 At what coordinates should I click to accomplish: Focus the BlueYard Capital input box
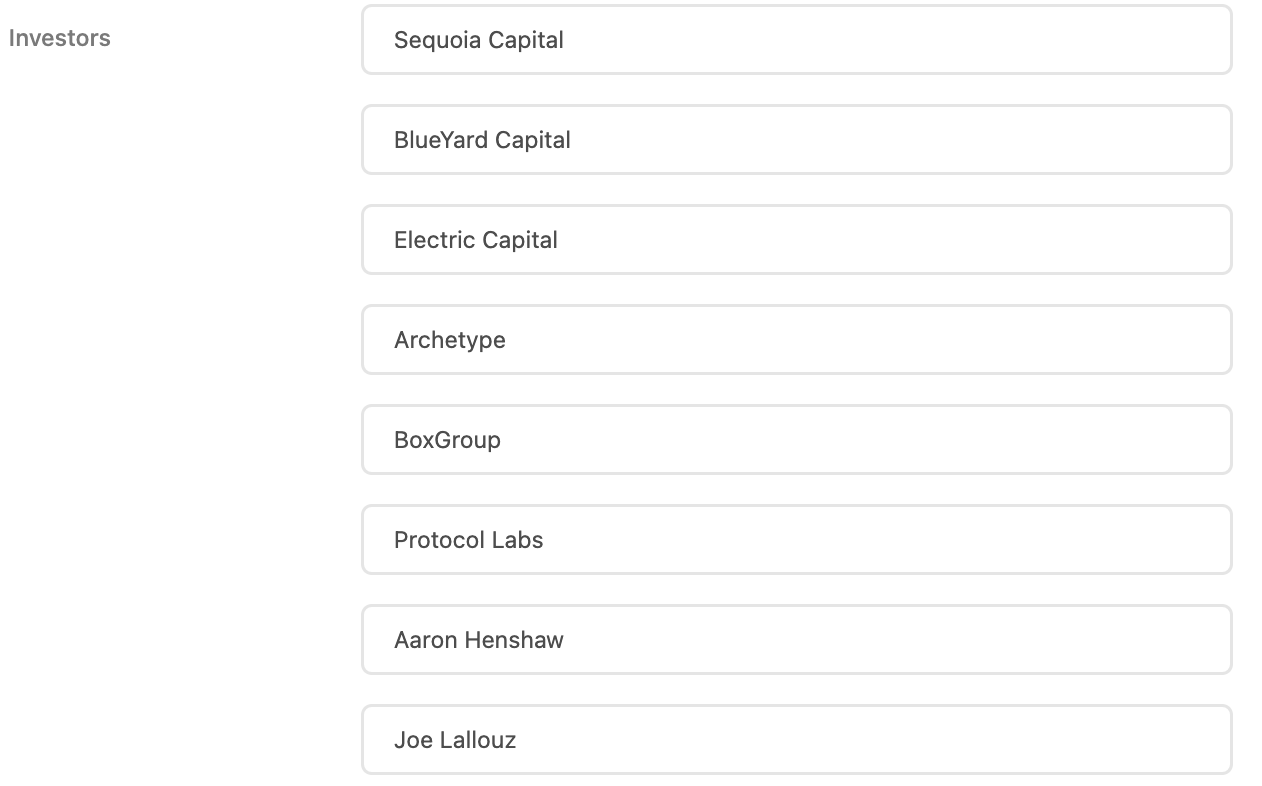796,140
